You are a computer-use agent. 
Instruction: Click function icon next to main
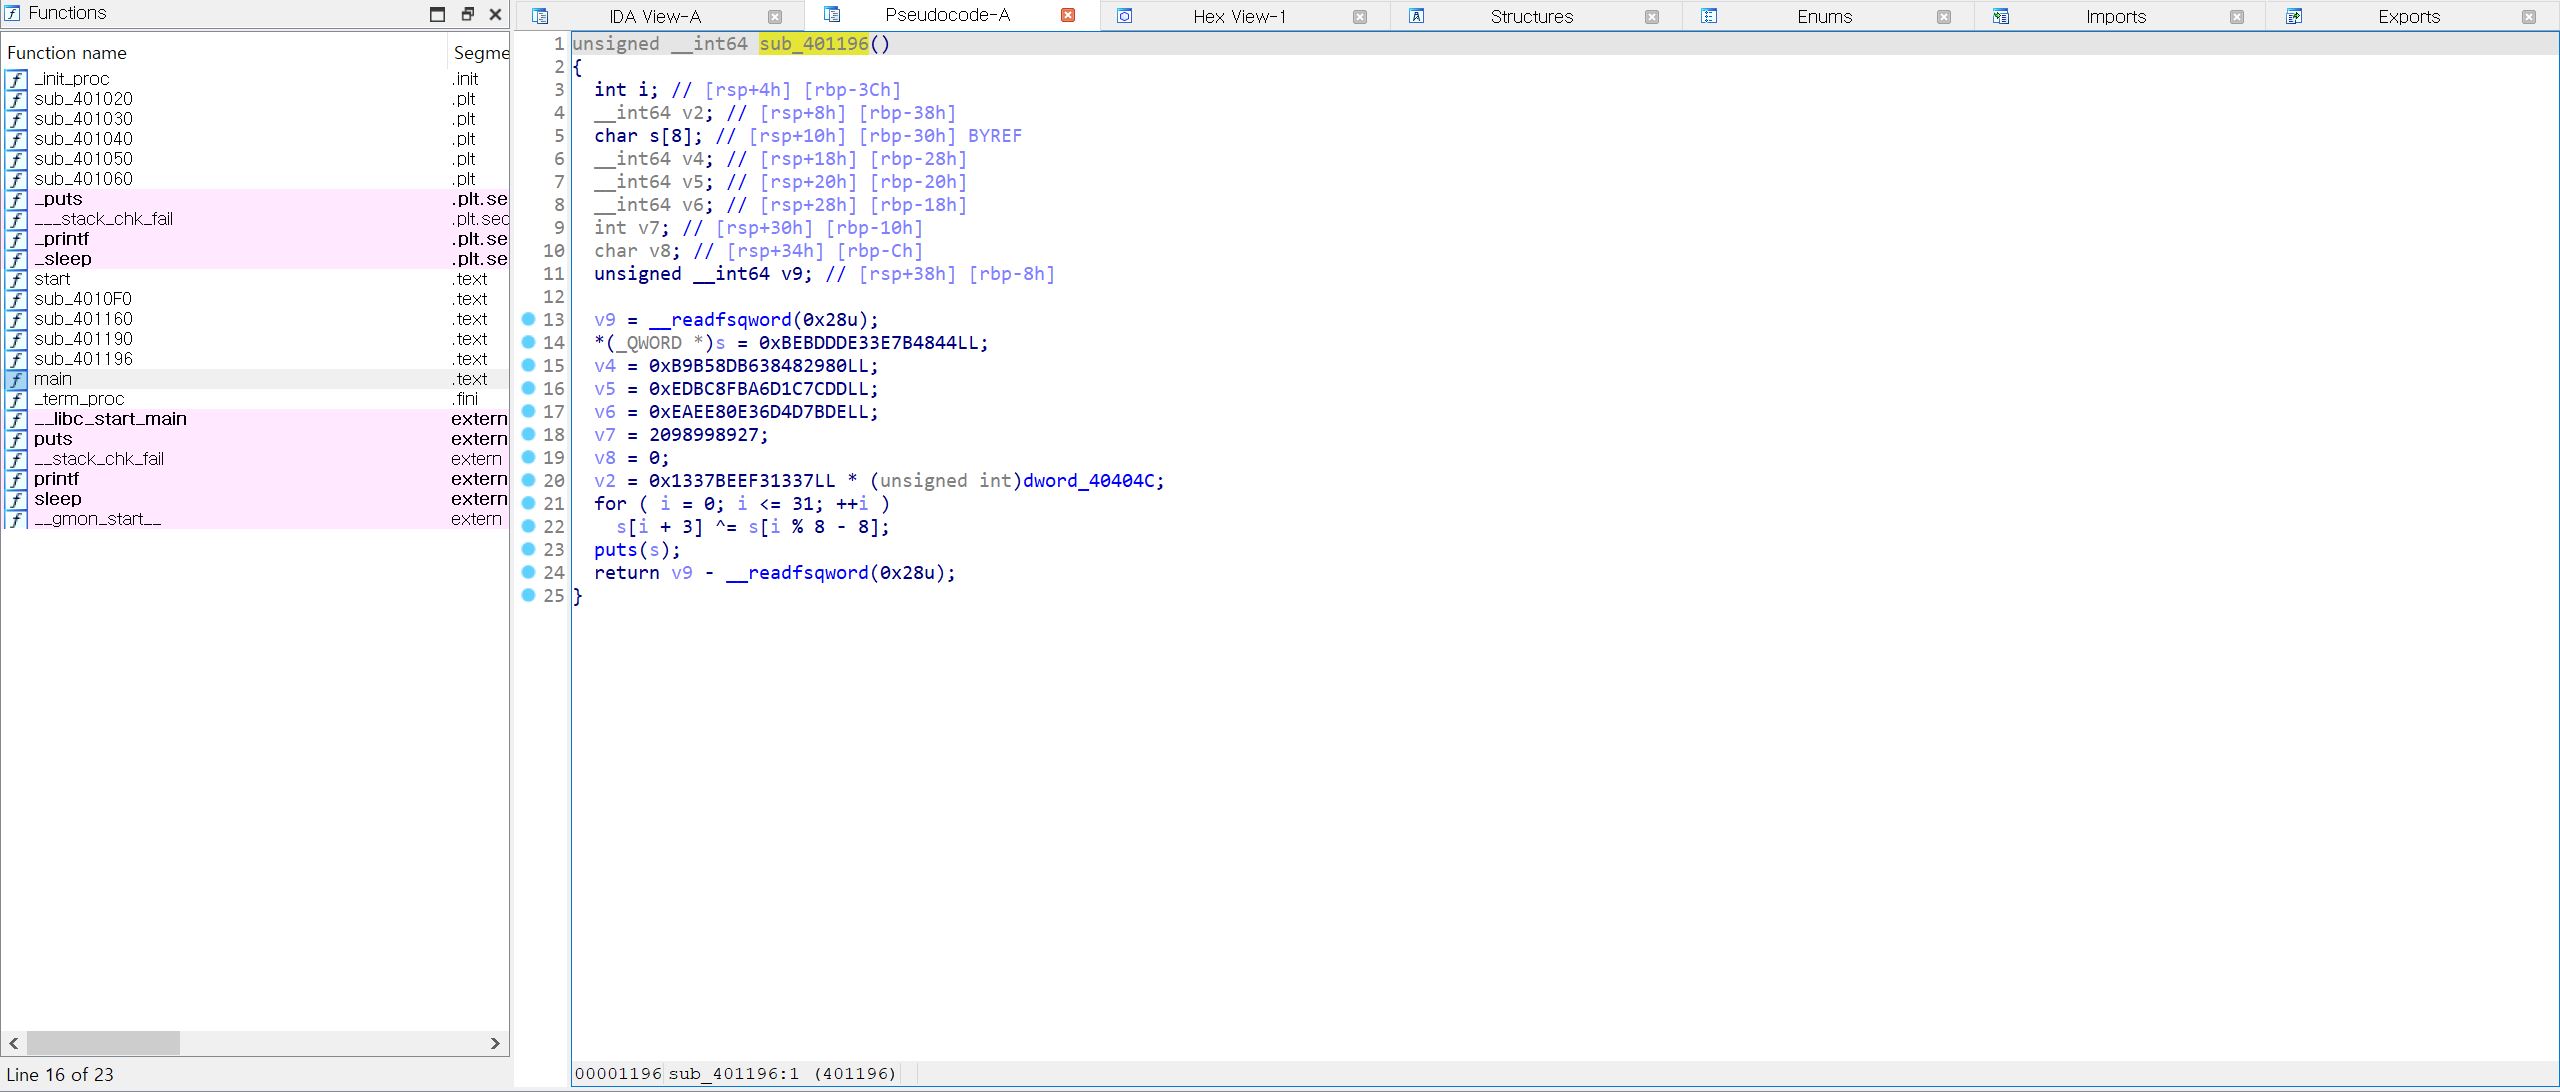16,379
